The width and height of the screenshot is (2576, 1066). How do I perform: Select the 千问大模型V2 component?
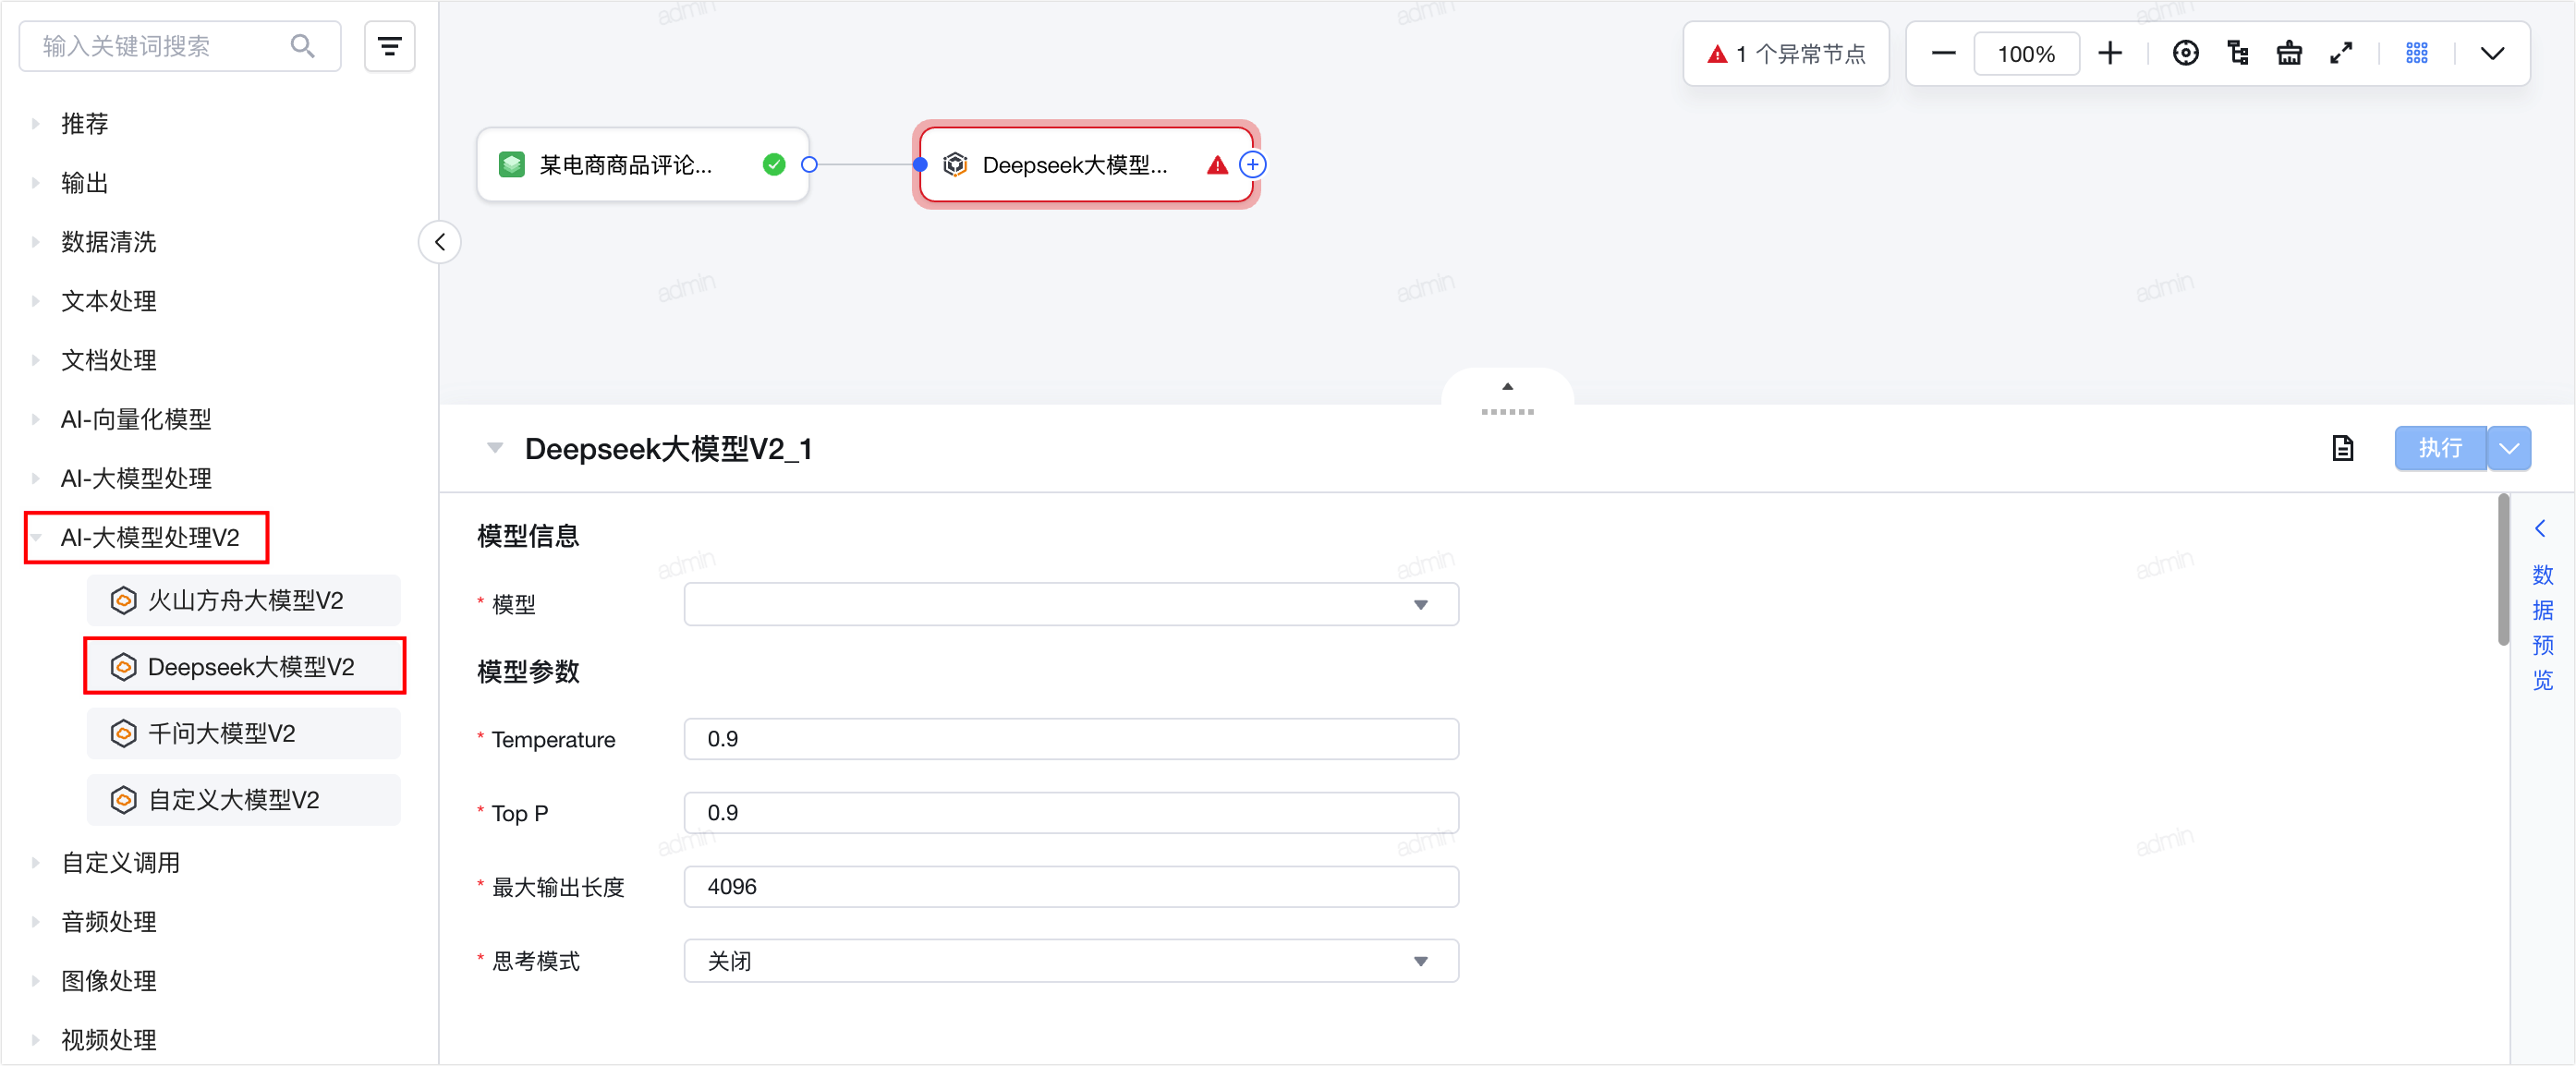tap(244, 733)
